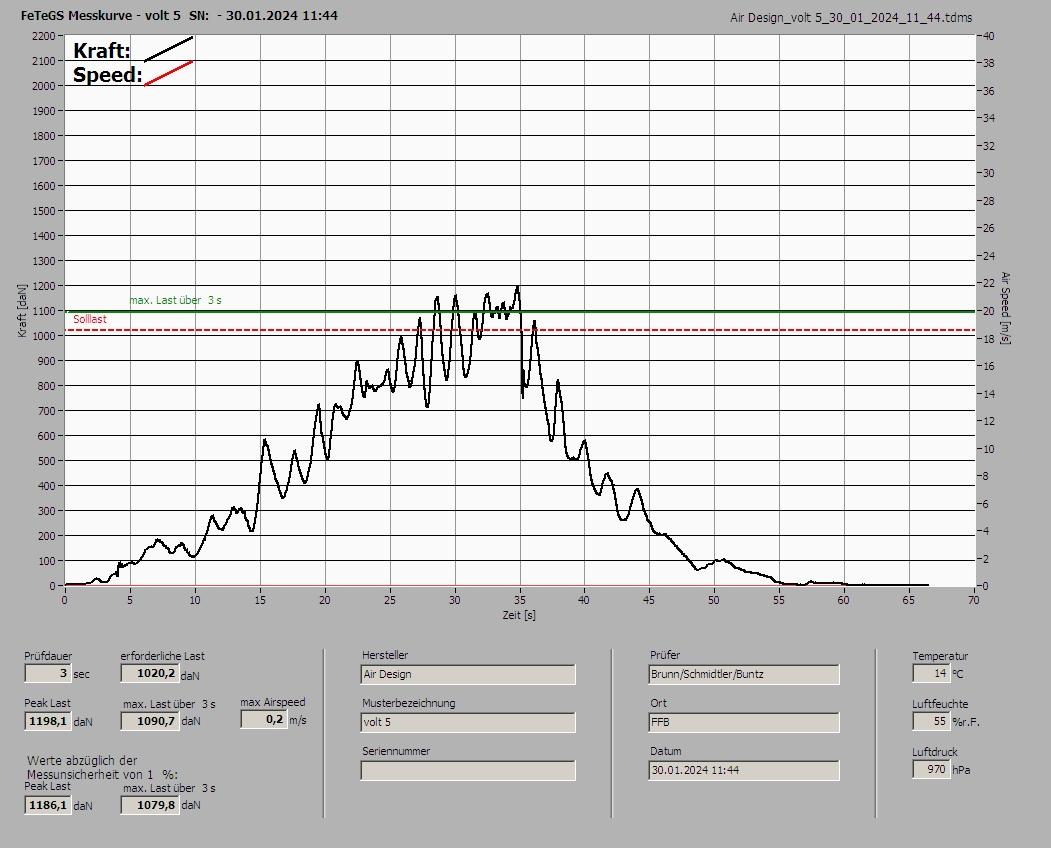Click the "m/s" unit beside max Airspeed
The height and width of the screenshot is (848, 1051).
pos(298,721)
